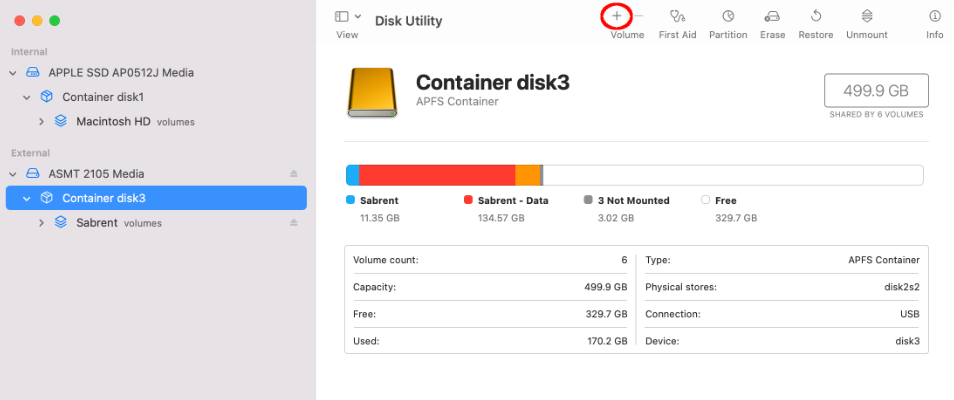This screenshot has width=954, height=400.
Task: Eject the ASMT 2105 Media drive
Action: (294, 173)
